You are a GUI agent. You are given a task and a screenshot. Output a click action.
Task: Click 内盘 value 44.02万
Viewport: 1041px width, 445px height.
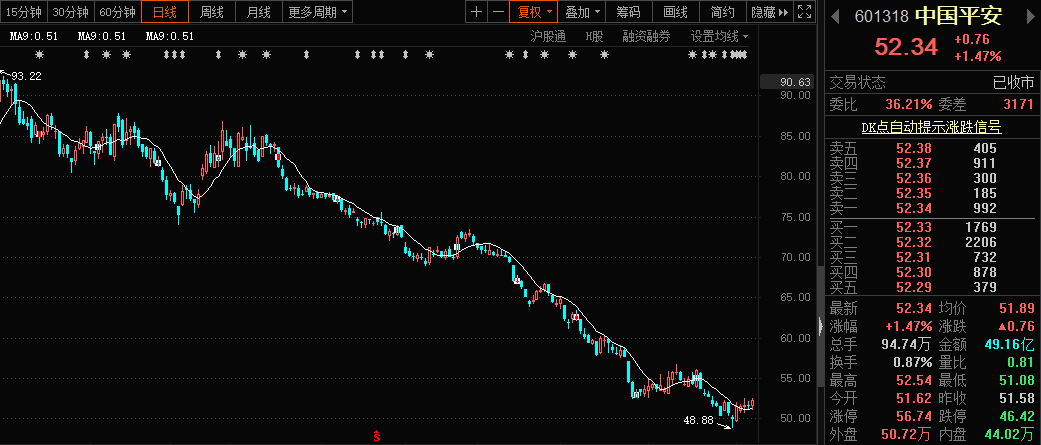click(x=1009, y=435)
